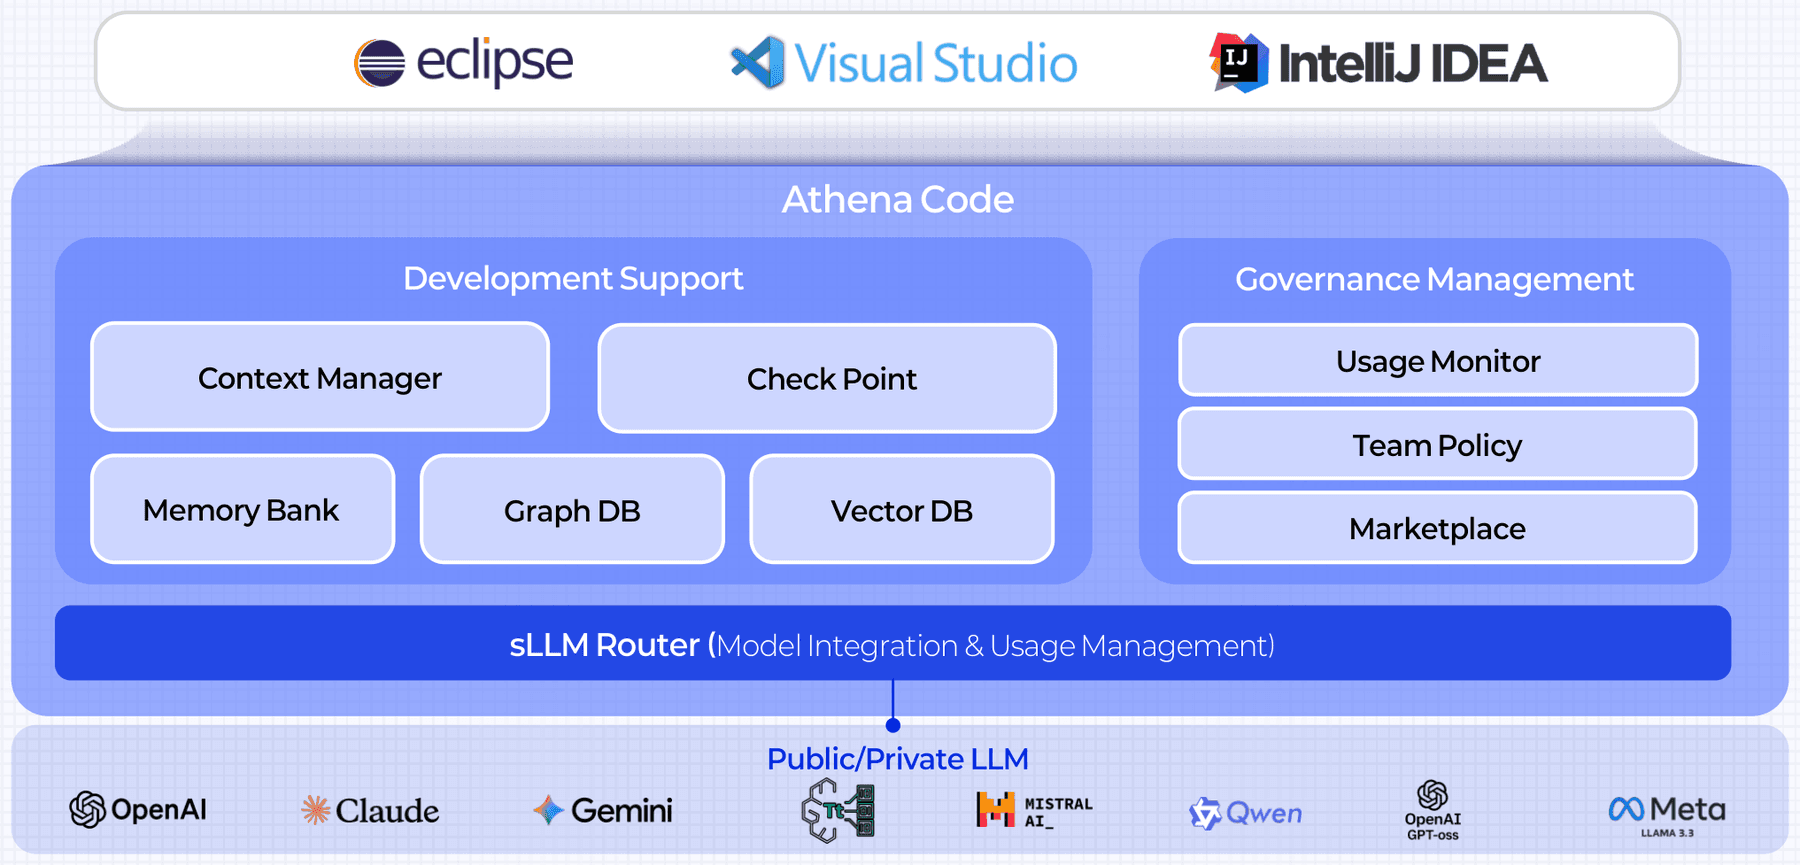
Task: Click the 'Visual Studio' wordmark text
Action: (x=936, y=63)
